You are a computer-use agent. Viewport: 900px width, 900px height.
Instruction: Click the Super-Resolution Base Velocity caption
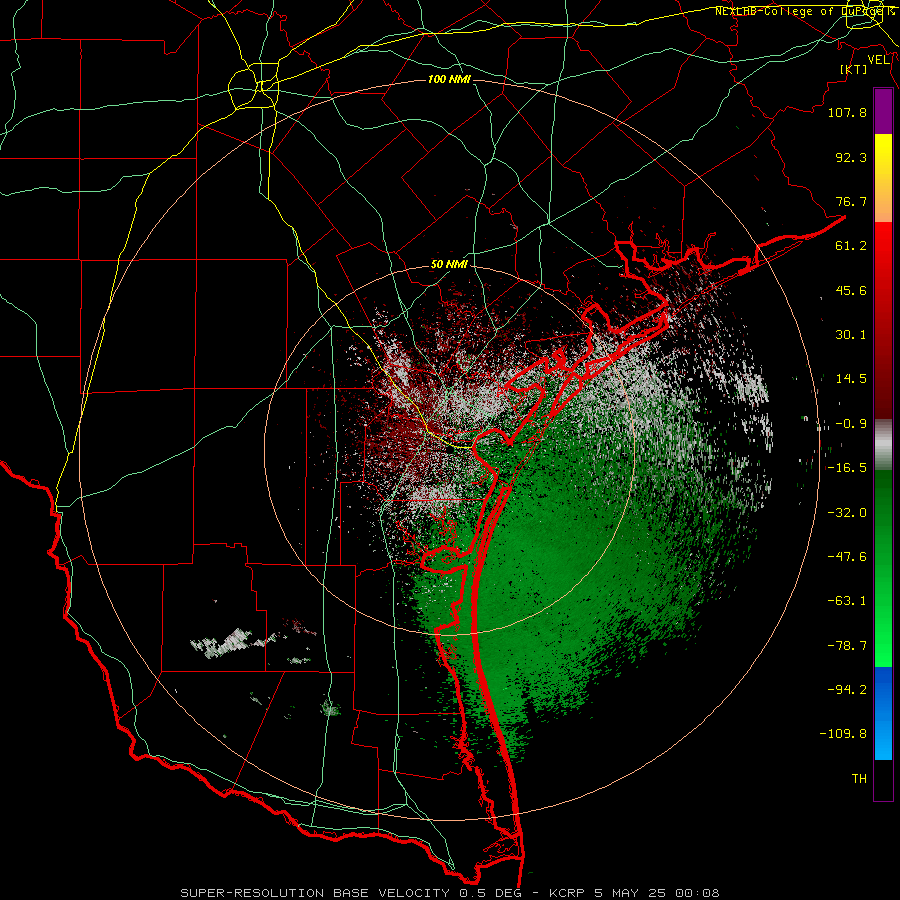(449, 893)
